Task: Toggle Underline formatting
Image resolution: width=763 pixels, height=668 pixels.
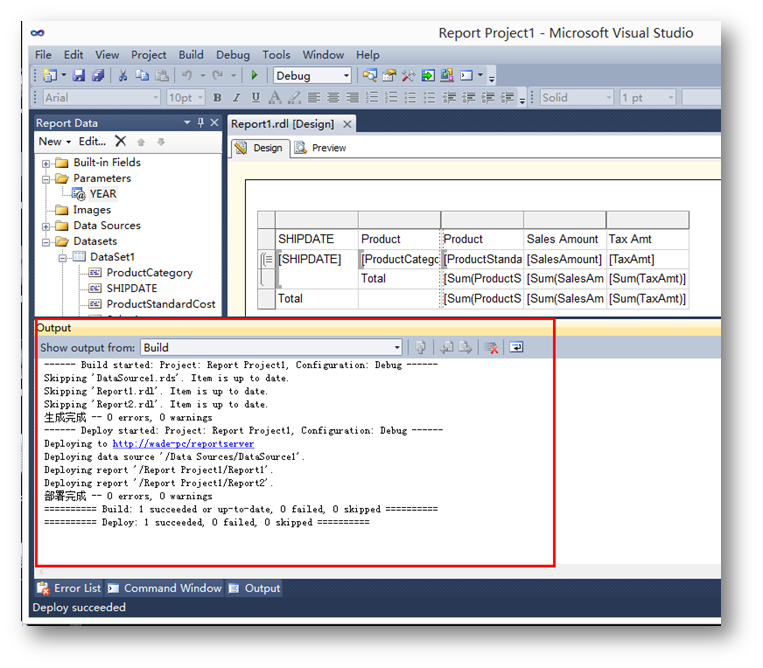Action: tap(255, 98)
